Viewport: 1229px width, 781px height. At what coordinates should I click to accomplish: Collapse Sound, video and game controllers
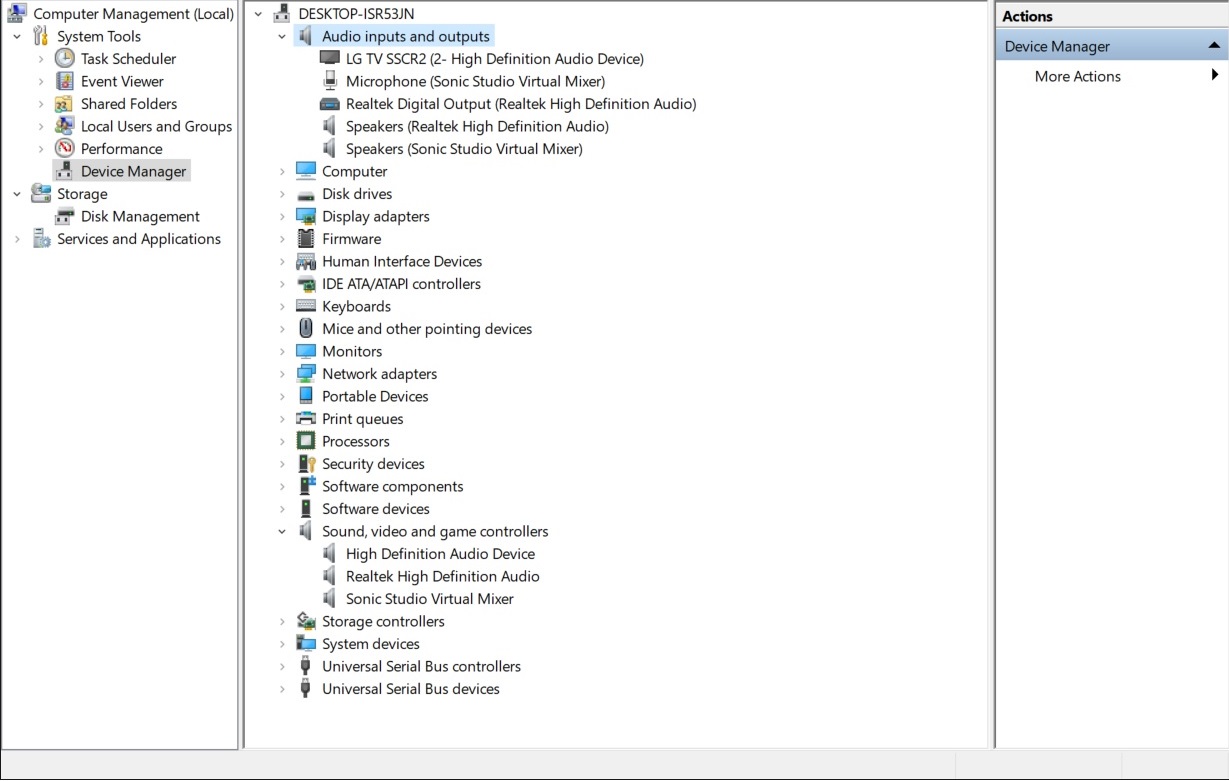tap(282, 532)
